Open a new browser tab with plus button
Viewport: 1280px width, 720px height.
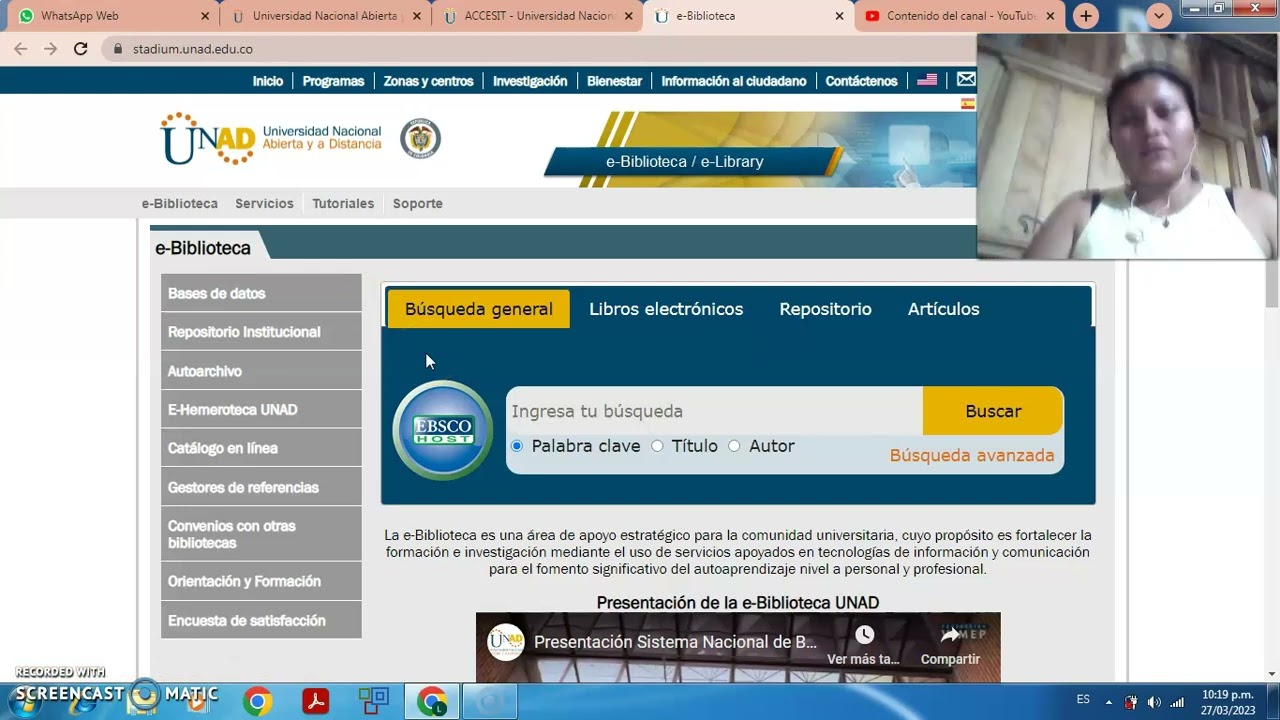pyautogui.click(x=1086, y=16)
